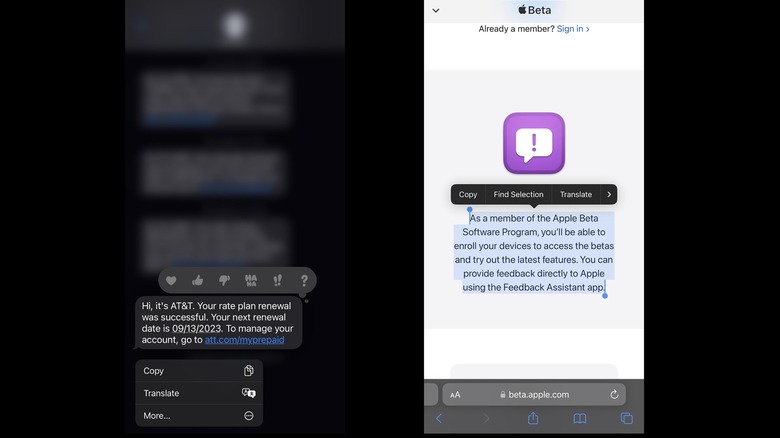Tap Find Selection in the selection popup
Screen dimensions: 780x438
tap(518, 195)
